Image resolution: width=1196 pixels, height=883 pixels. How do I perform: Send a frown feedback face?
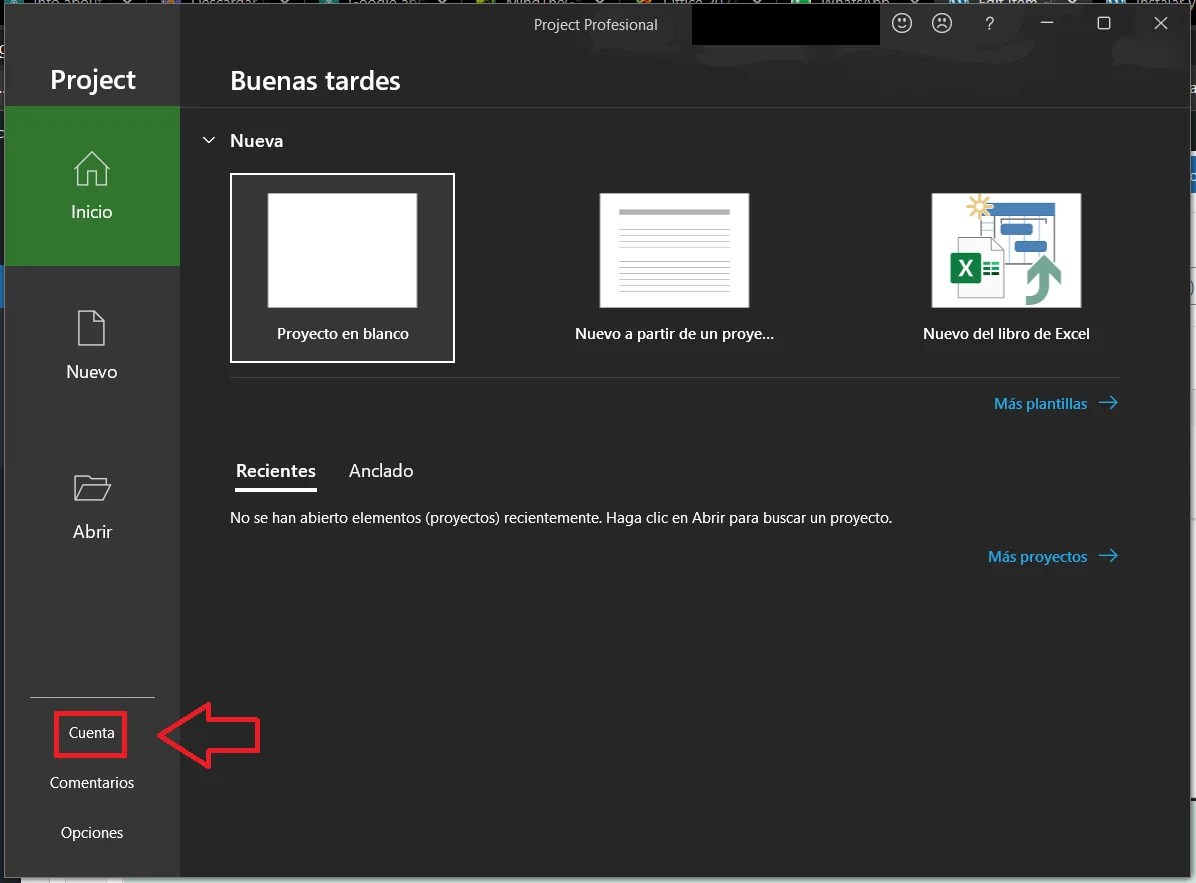[x=942, y=24]
